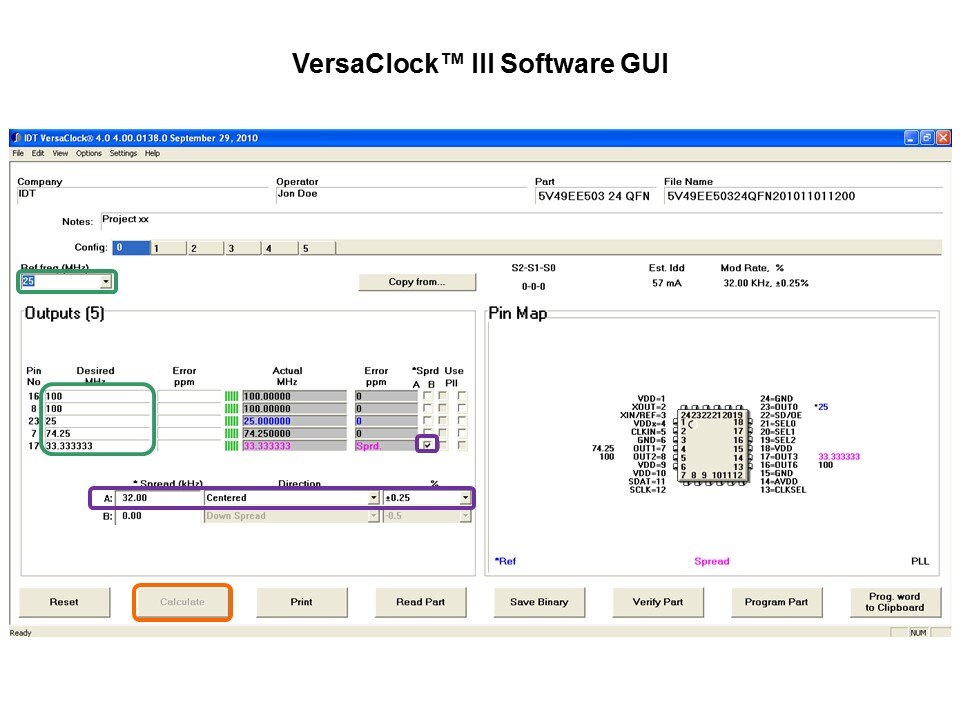
Task: Switch to Config tab 3
Action: (x=230, y=248)
